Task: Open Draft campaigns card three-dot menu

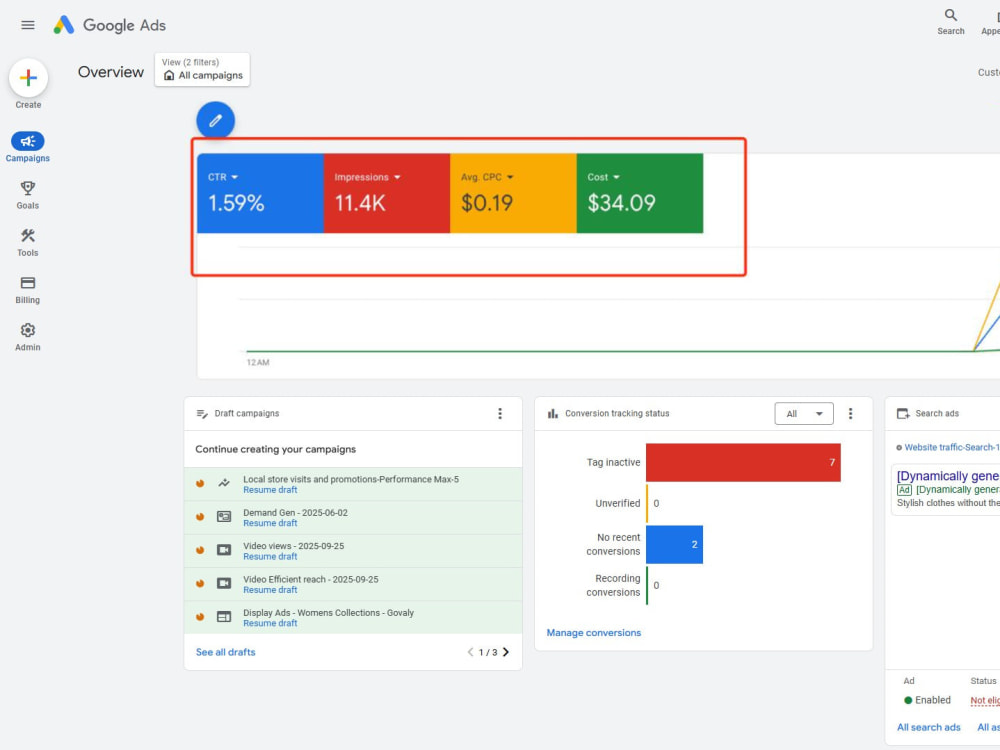Action: (500, 413)
